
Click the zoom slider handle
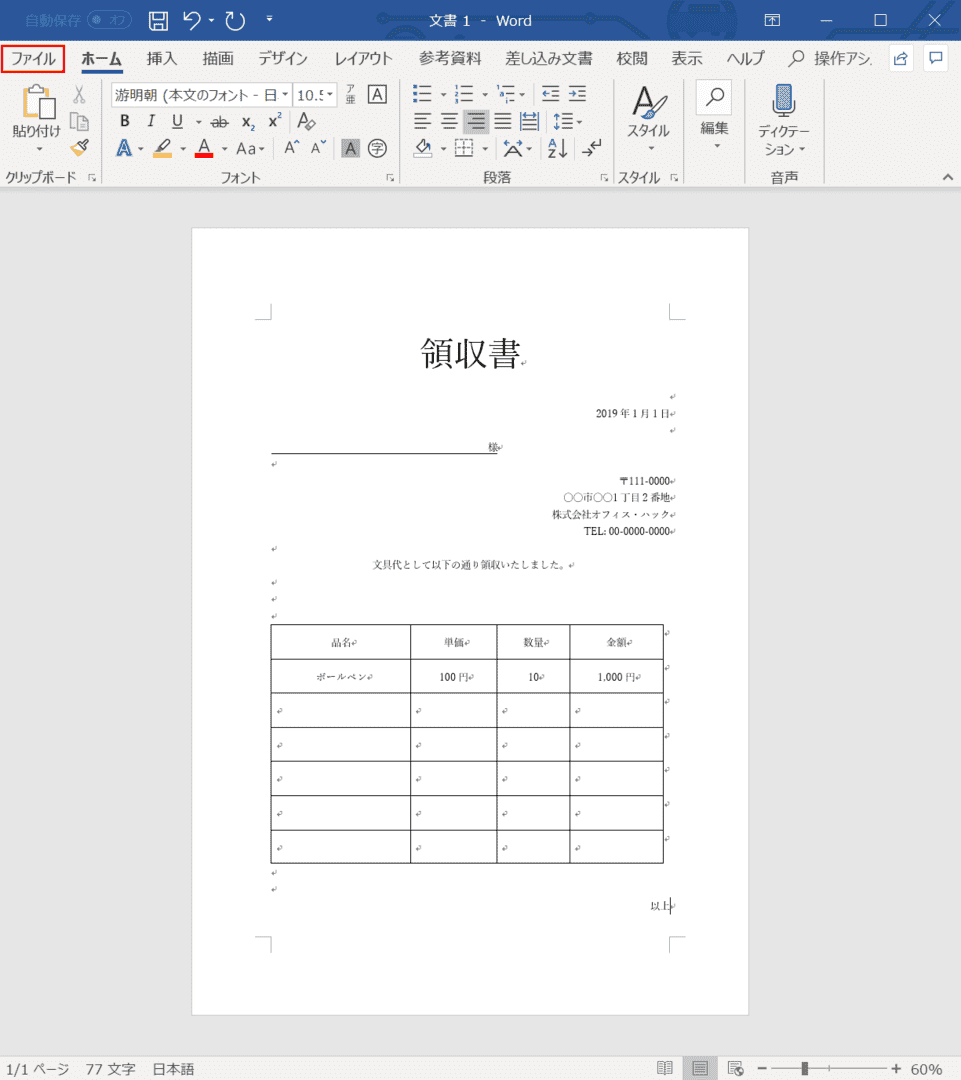805,1068
